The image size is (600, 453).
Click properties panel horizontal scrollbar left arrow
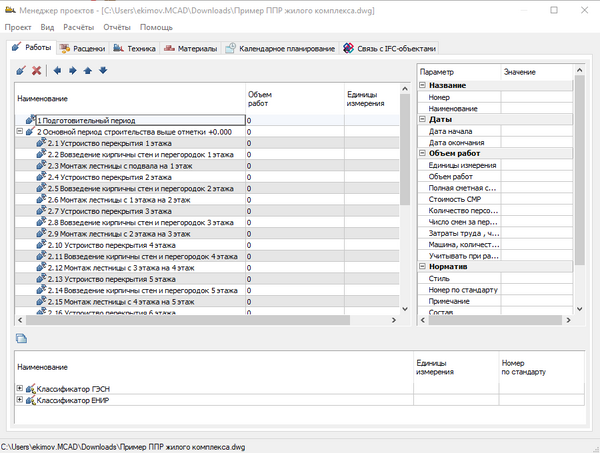click(x=422, y=320)
